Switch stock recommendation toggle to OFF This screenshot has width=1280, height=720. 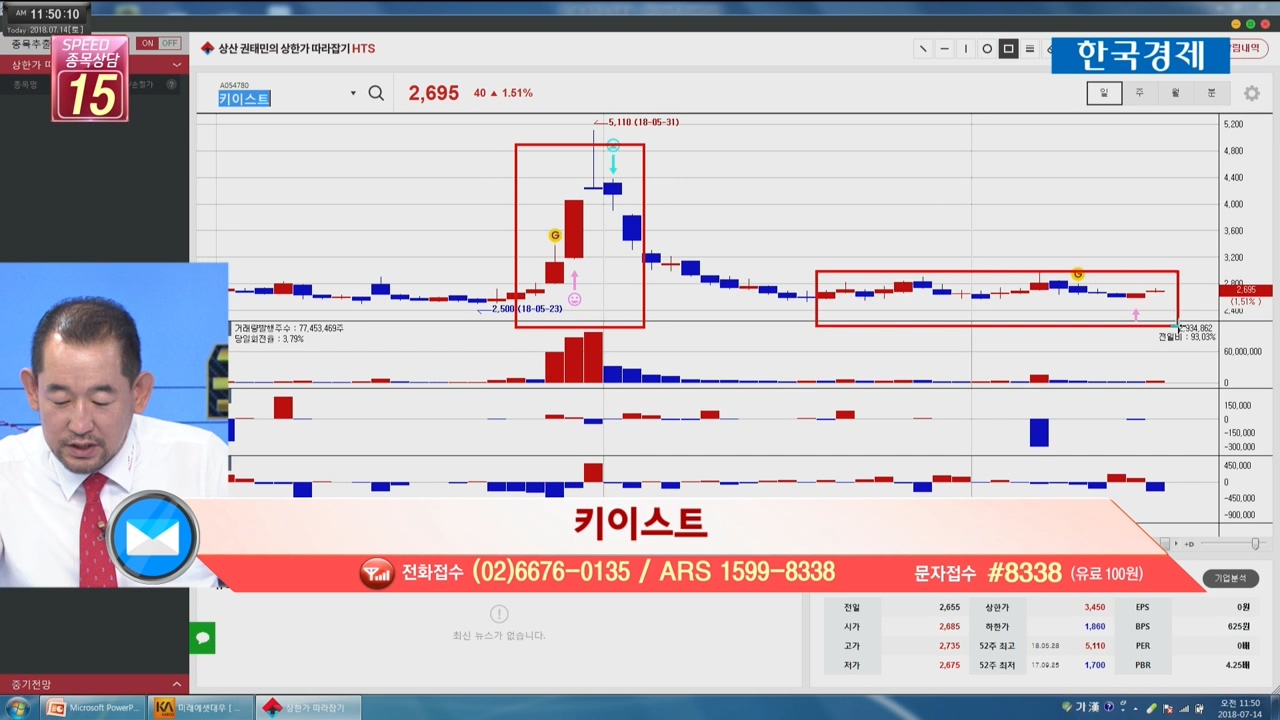click(169, 44)
